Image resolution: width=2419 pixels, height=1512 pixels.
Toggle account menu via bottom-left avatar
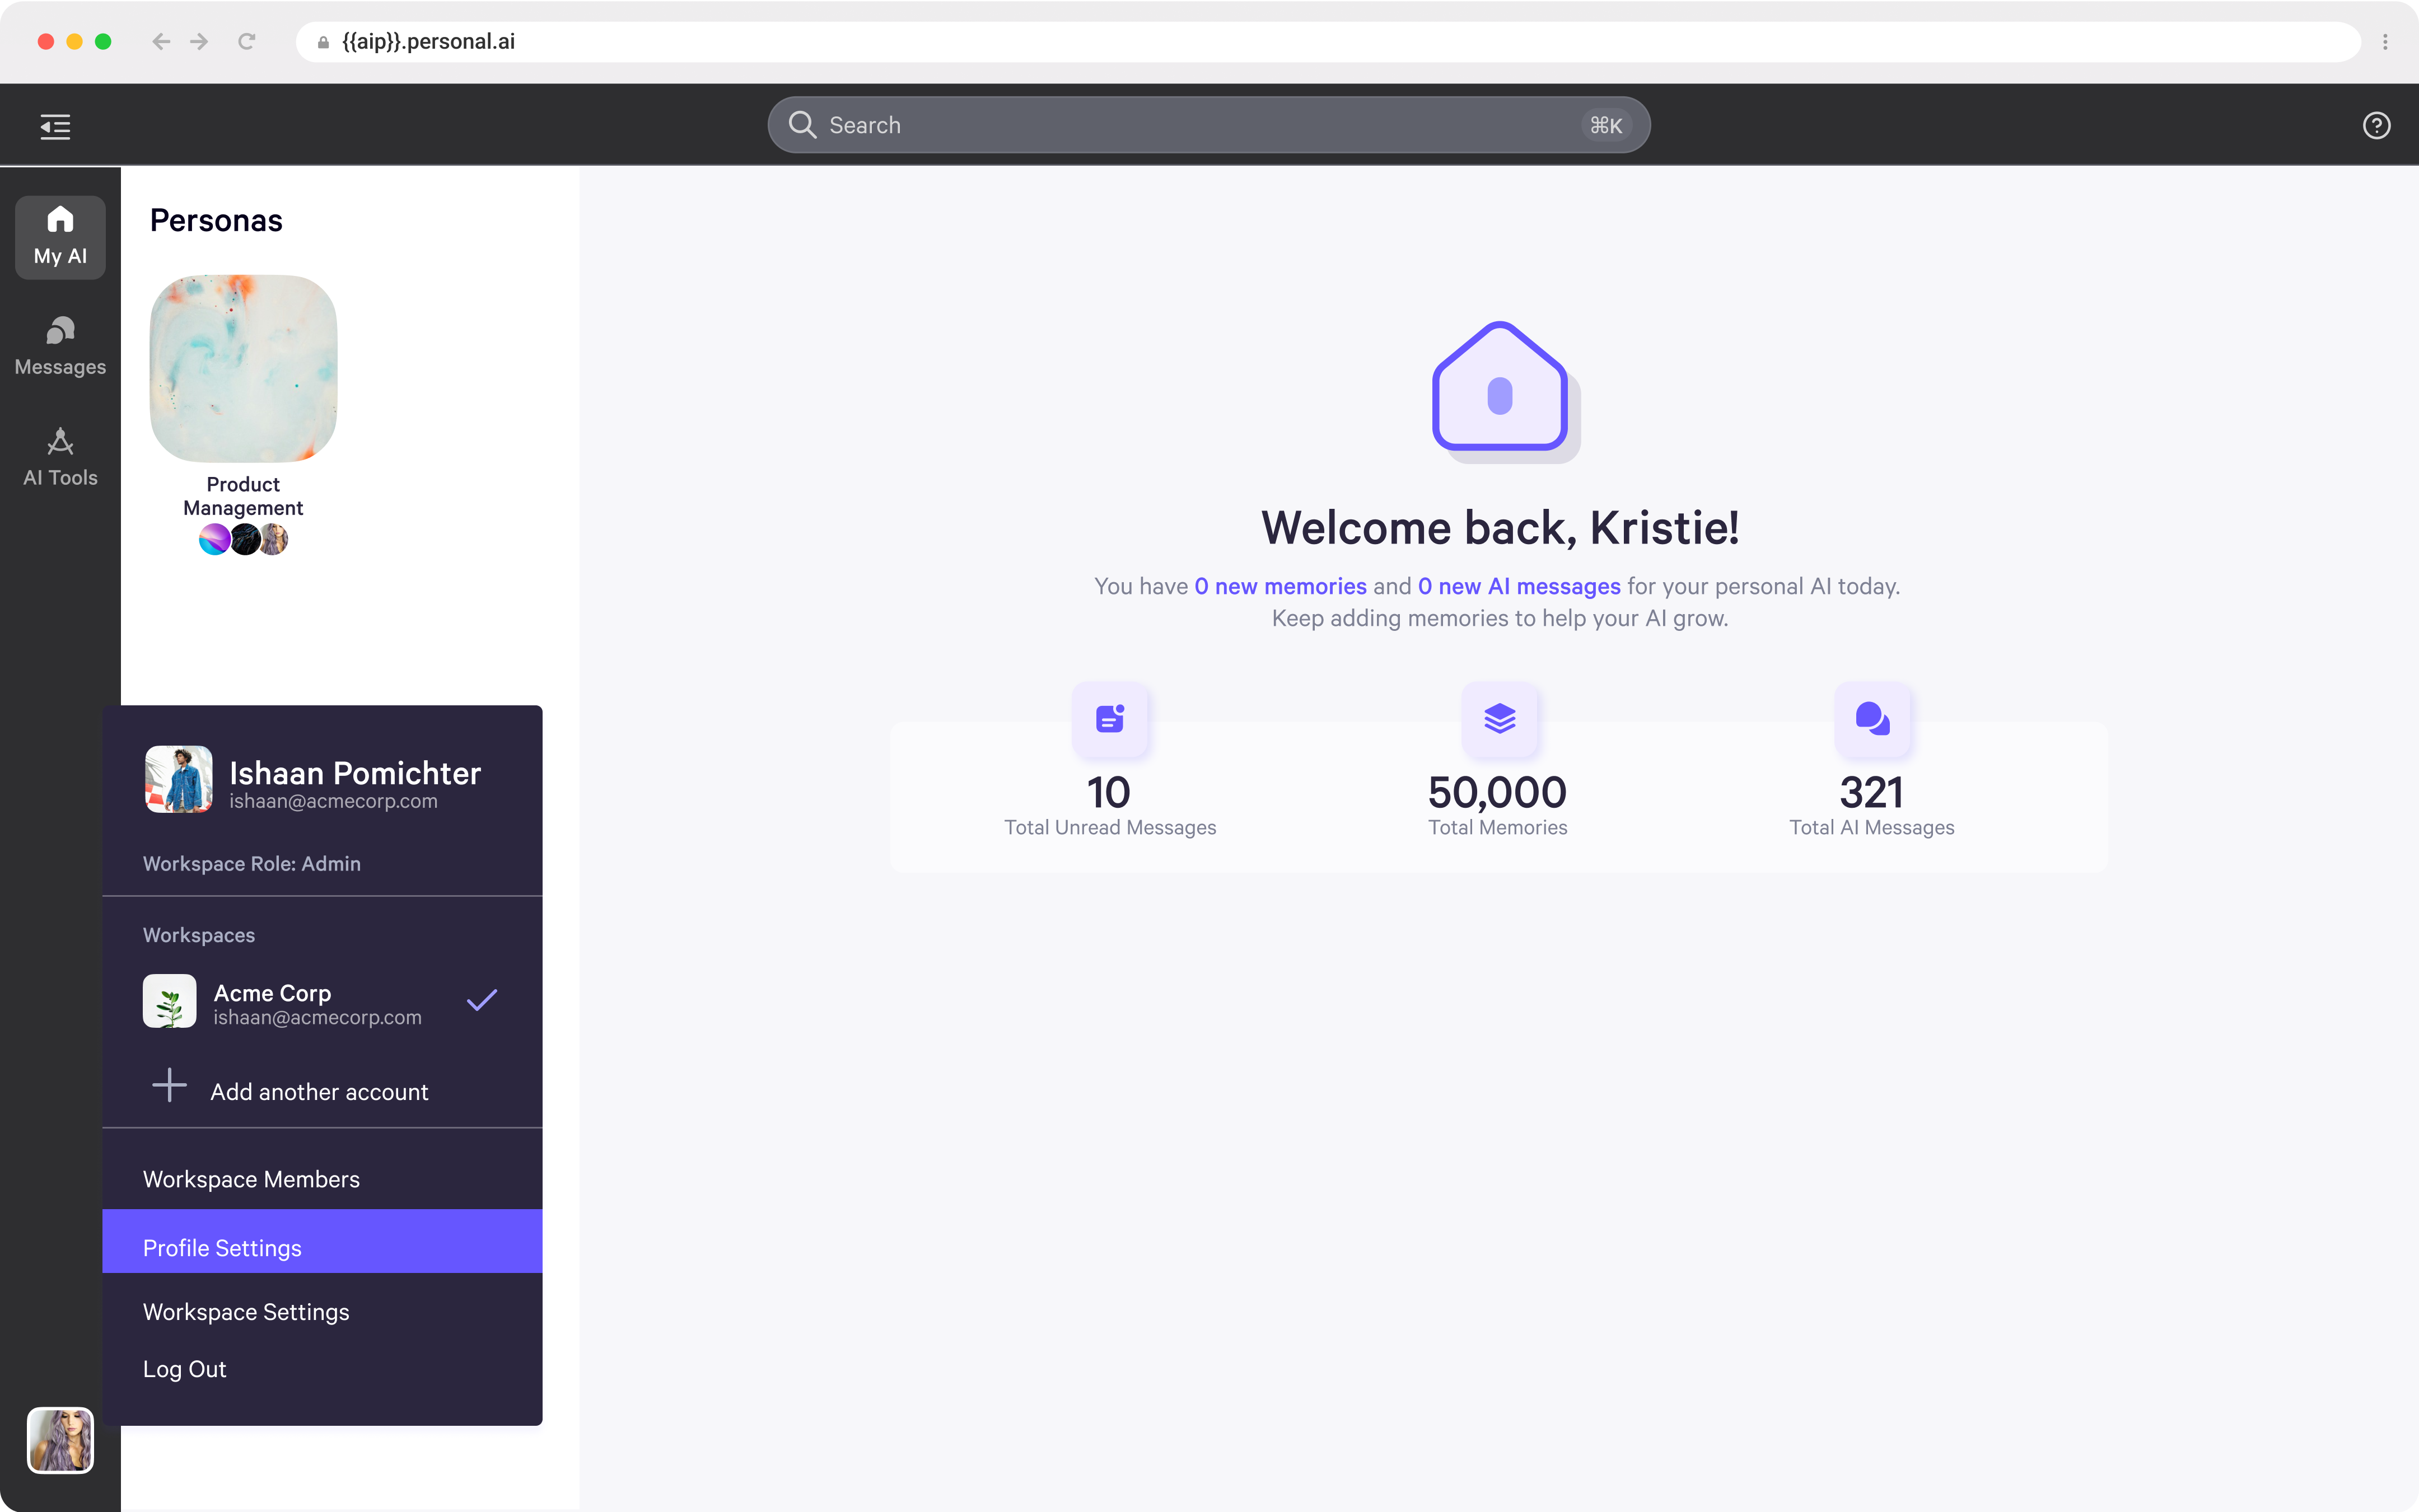pyautogui.click(x=60, y=1440)
